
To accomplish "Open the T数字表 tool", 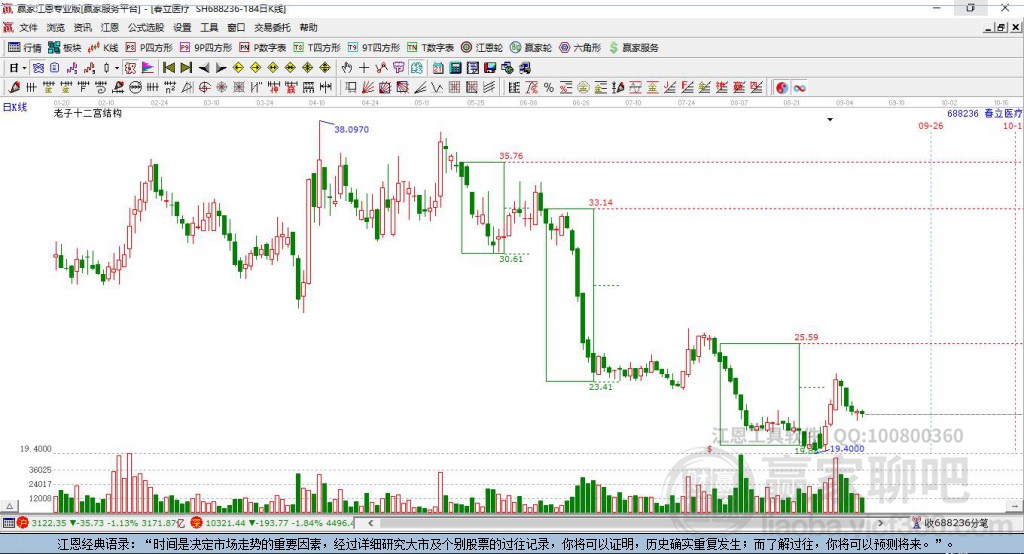I will pyautogui.click(x=430, y=48).
